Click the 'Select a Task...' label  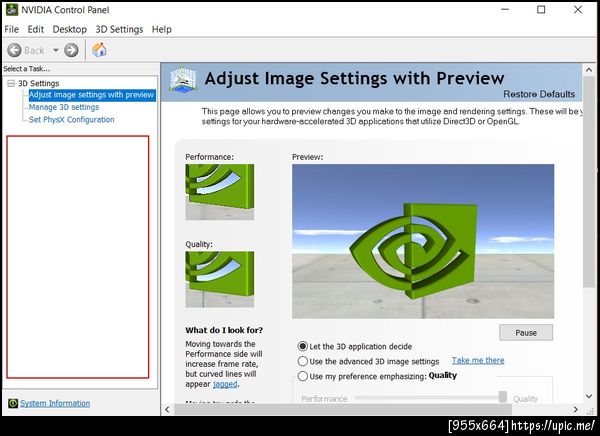point(27,69)
